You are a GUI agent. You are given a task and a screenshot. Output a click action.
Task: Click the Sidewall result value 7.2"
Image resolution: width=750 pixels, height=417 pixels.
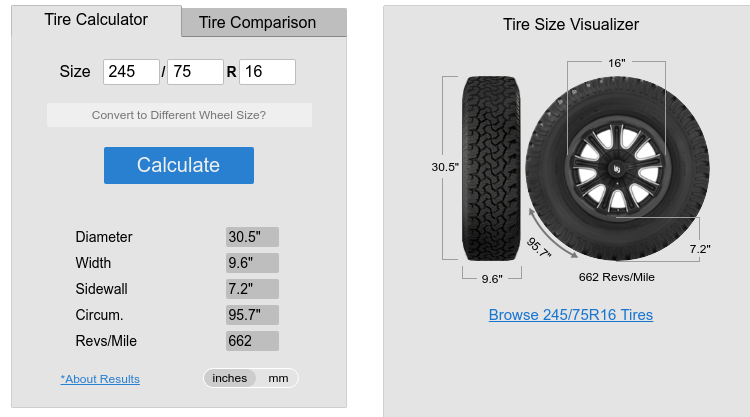pos(252,289)
